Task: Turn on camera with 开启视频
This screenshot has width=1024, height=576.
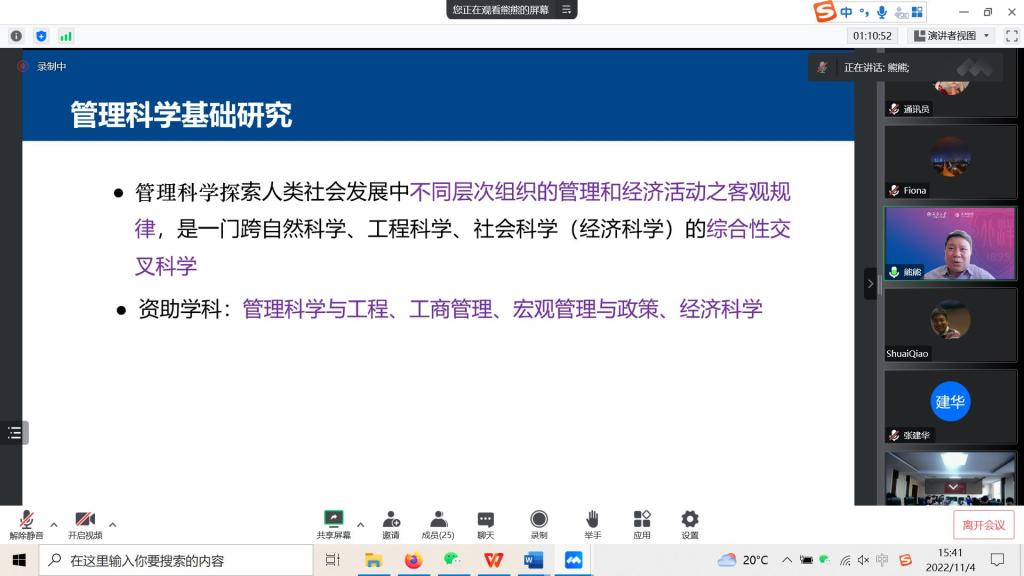Action: [x=85, y=520]
